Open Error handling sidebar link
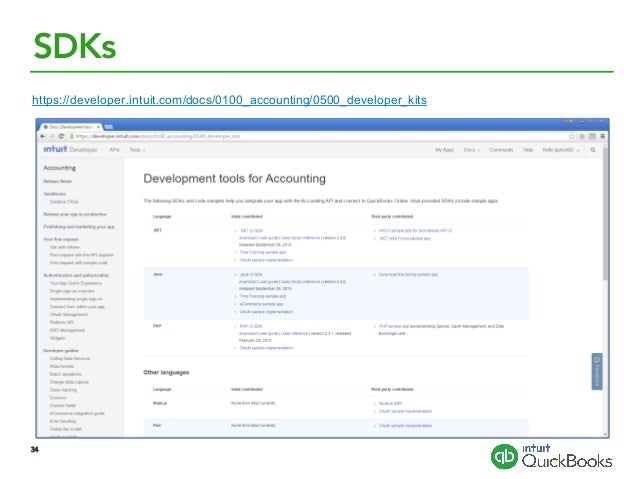 click(x=63, y=421)
